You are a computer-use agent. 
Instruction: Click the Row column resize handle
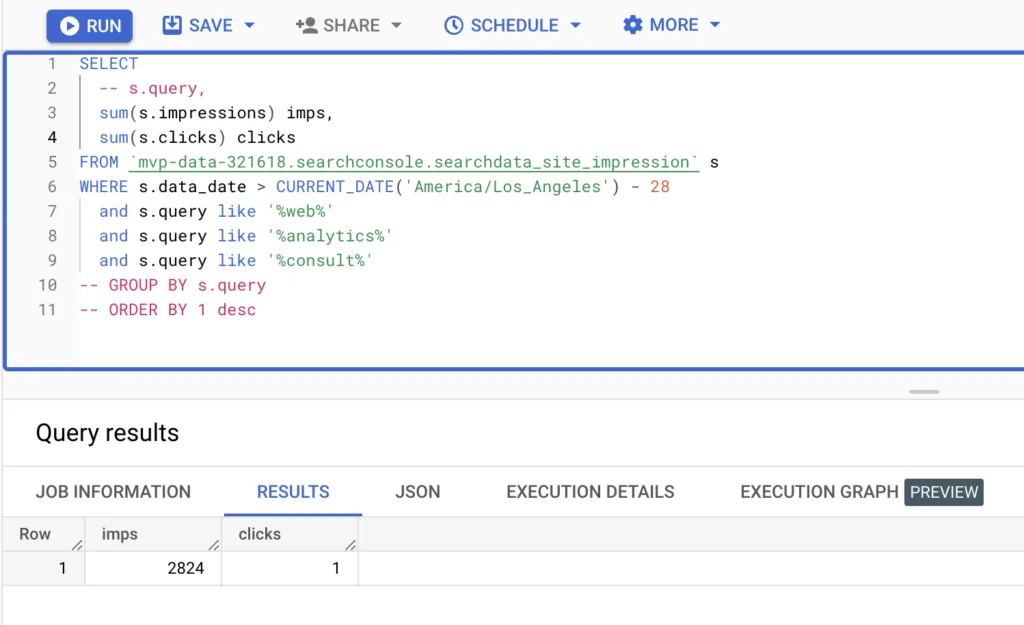point(76,544)
